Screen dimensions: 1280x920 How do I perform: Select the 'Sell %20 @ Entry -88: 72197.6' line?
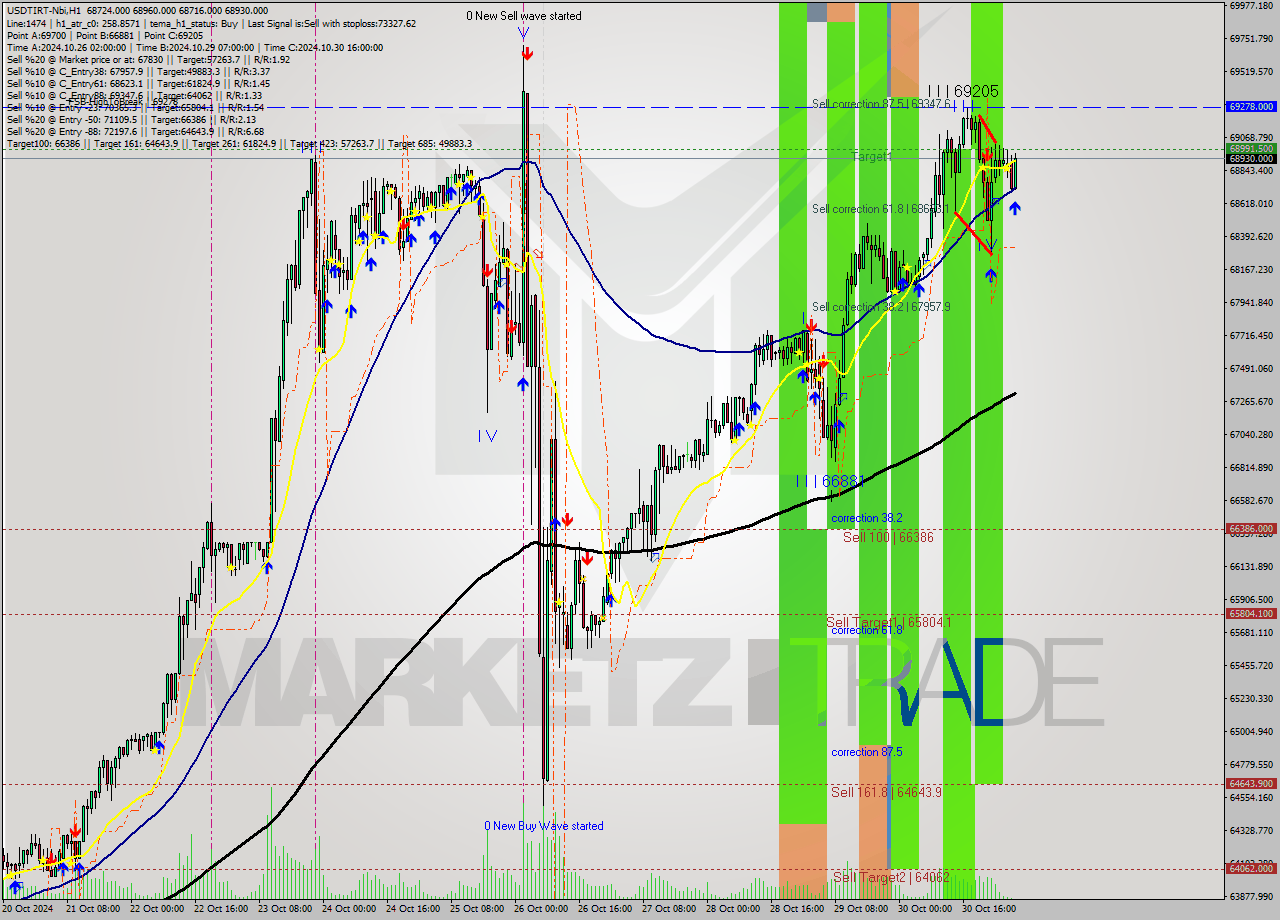[135, 131]
